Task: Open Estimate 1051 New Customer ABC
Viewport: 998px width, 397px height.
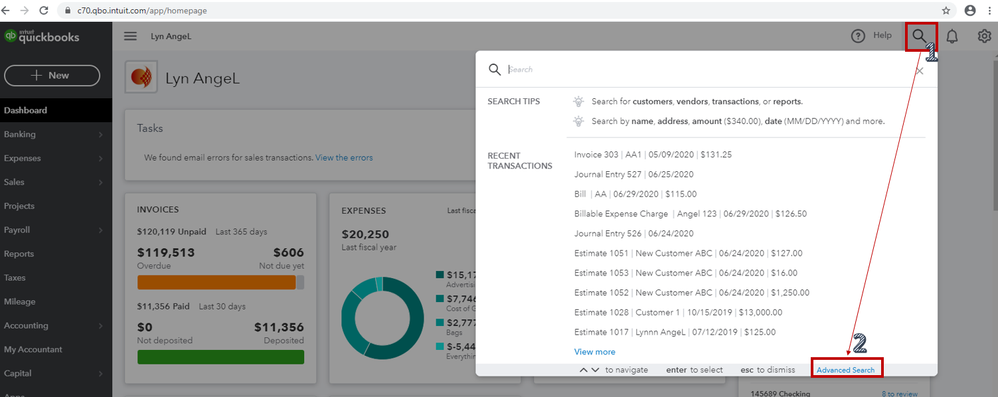Action: (x=688, y=253)
